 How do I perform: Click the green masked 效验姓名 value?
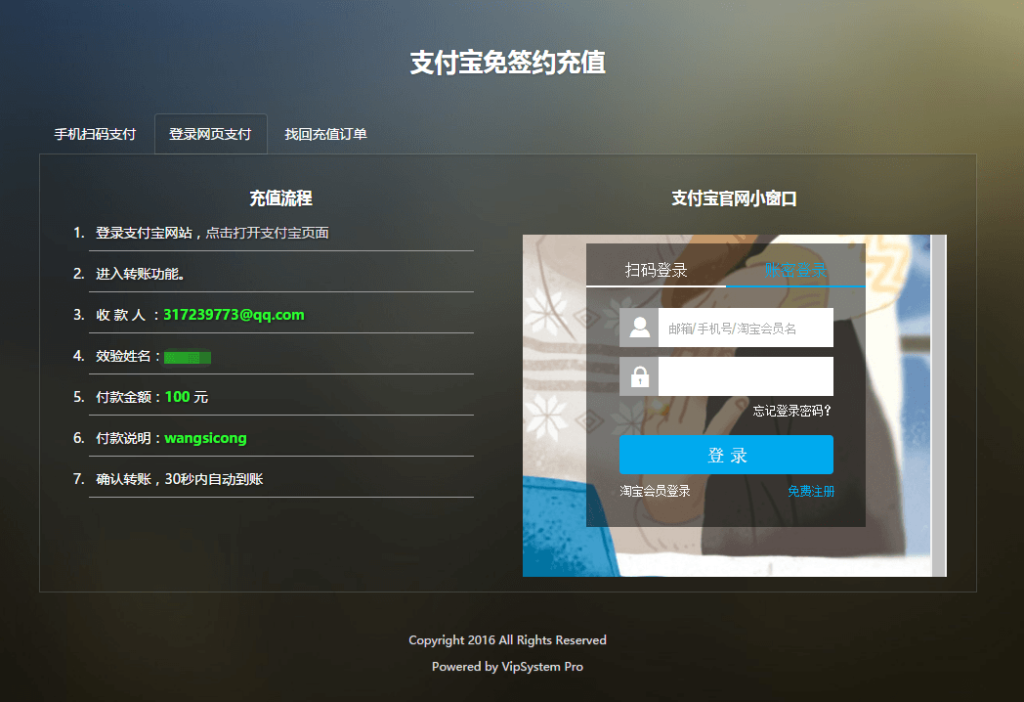click(x=187, y=357)
